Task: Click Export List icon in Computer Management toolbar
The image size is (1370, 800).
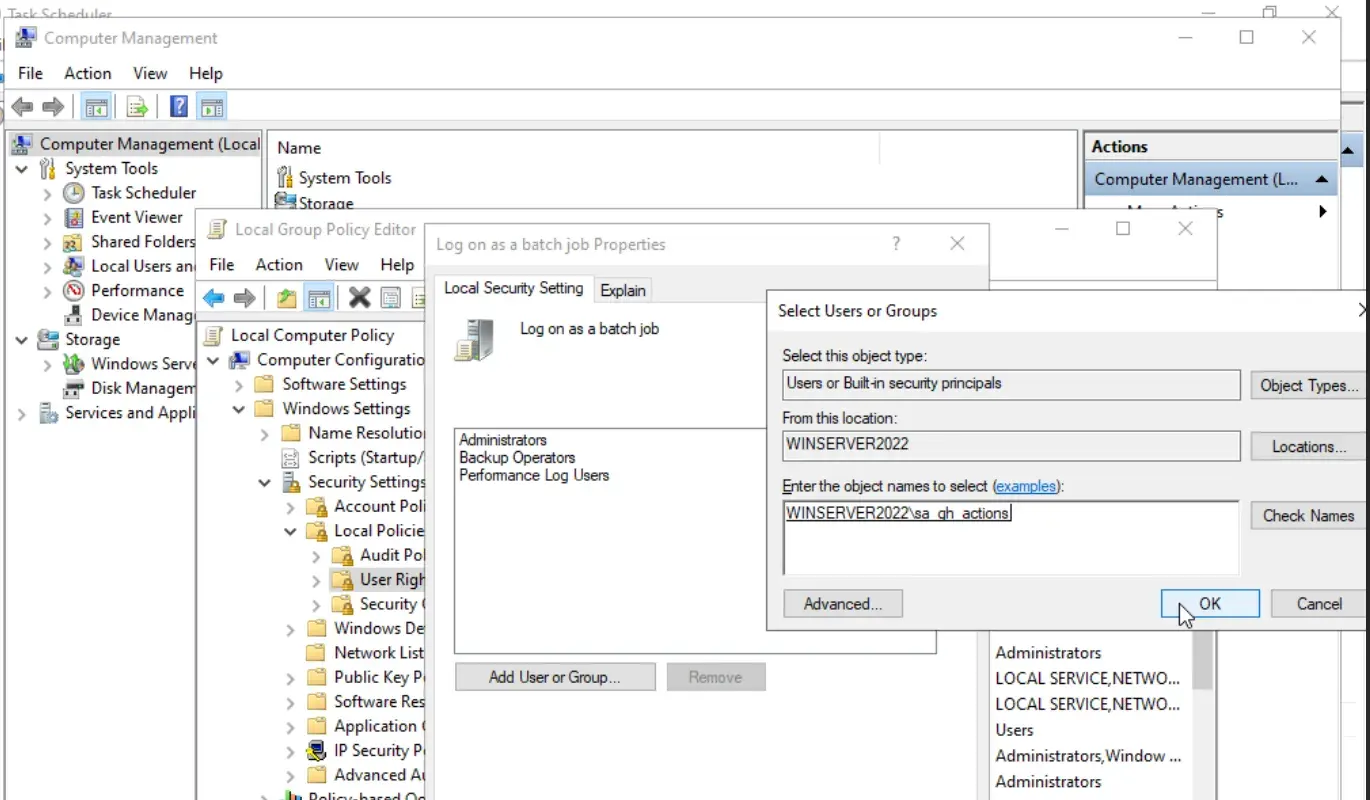Action: (x=137, y=107)
